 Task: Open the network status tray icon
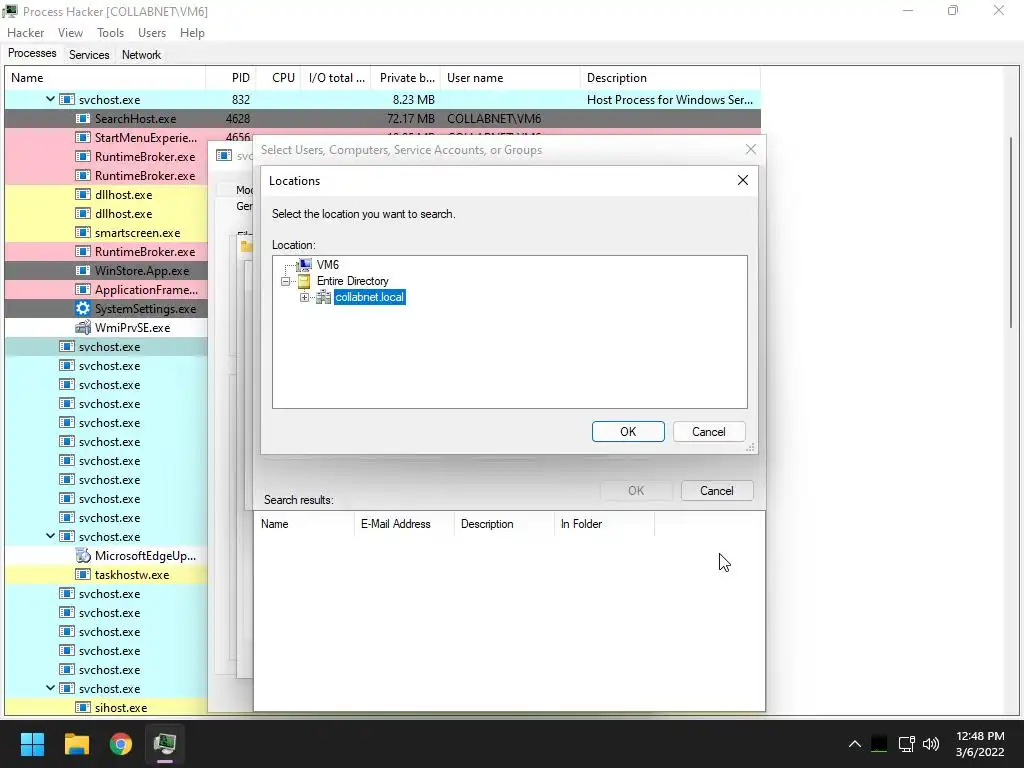[x=906, y=744]
